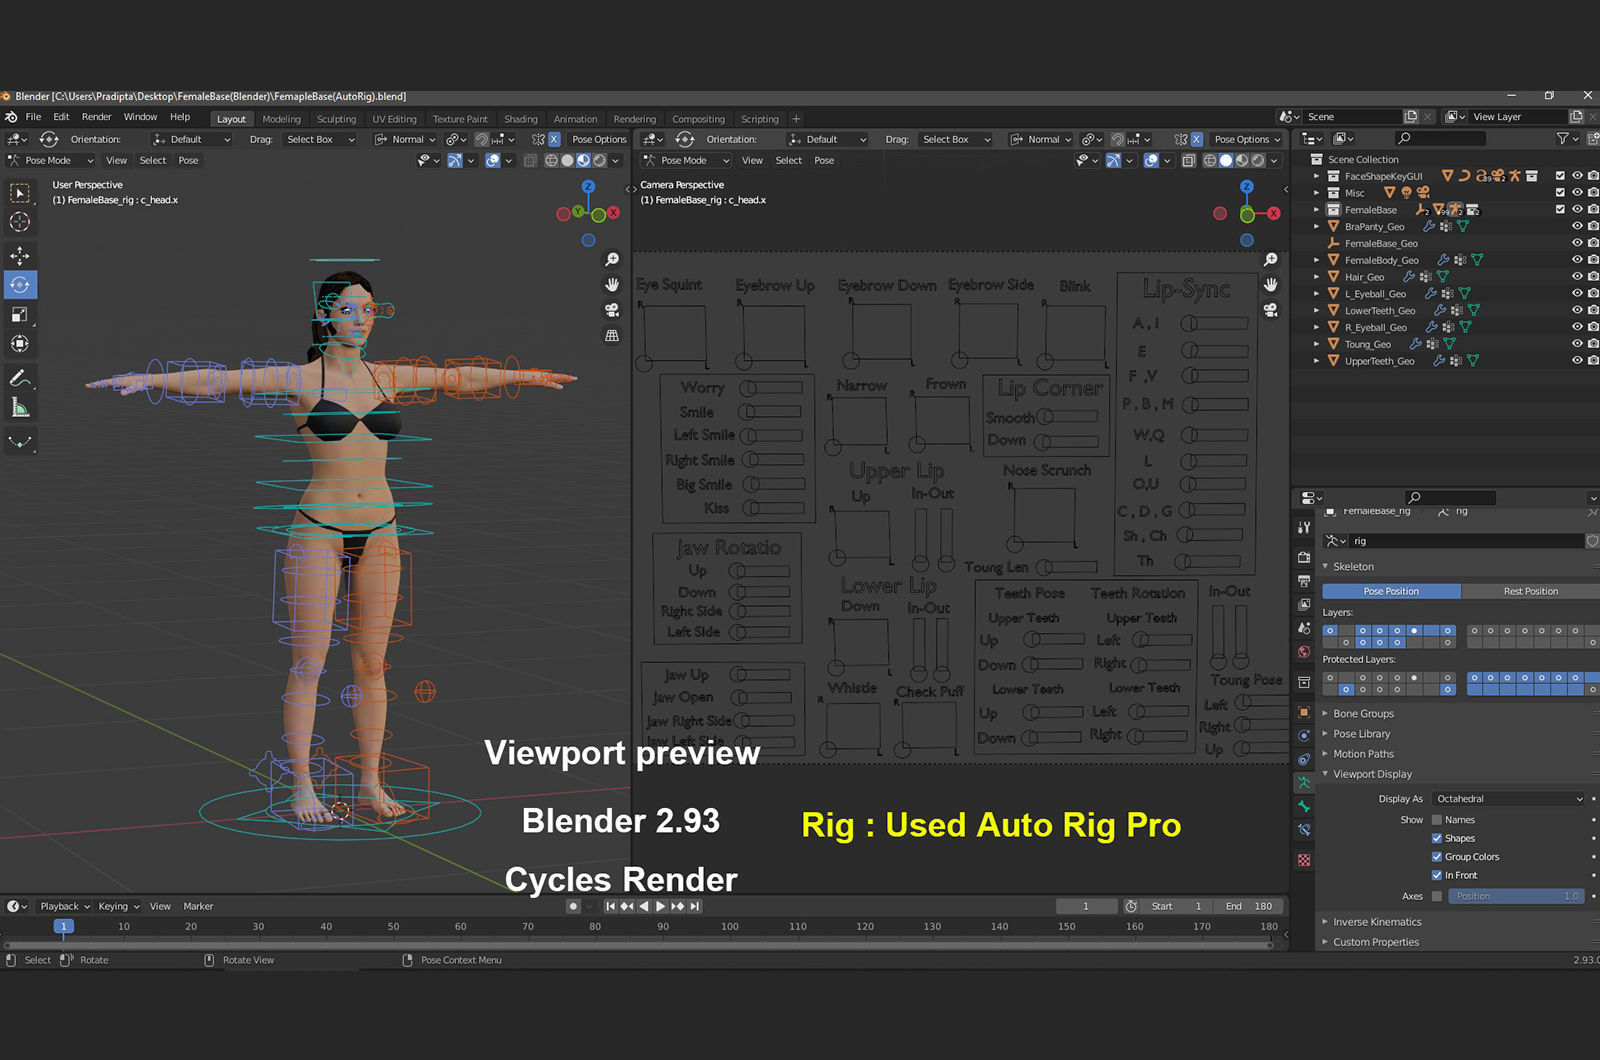The width and height of the screenshot is (1600, 1060).
Task: Open the File menu
Action: click(x=33, y=117)
